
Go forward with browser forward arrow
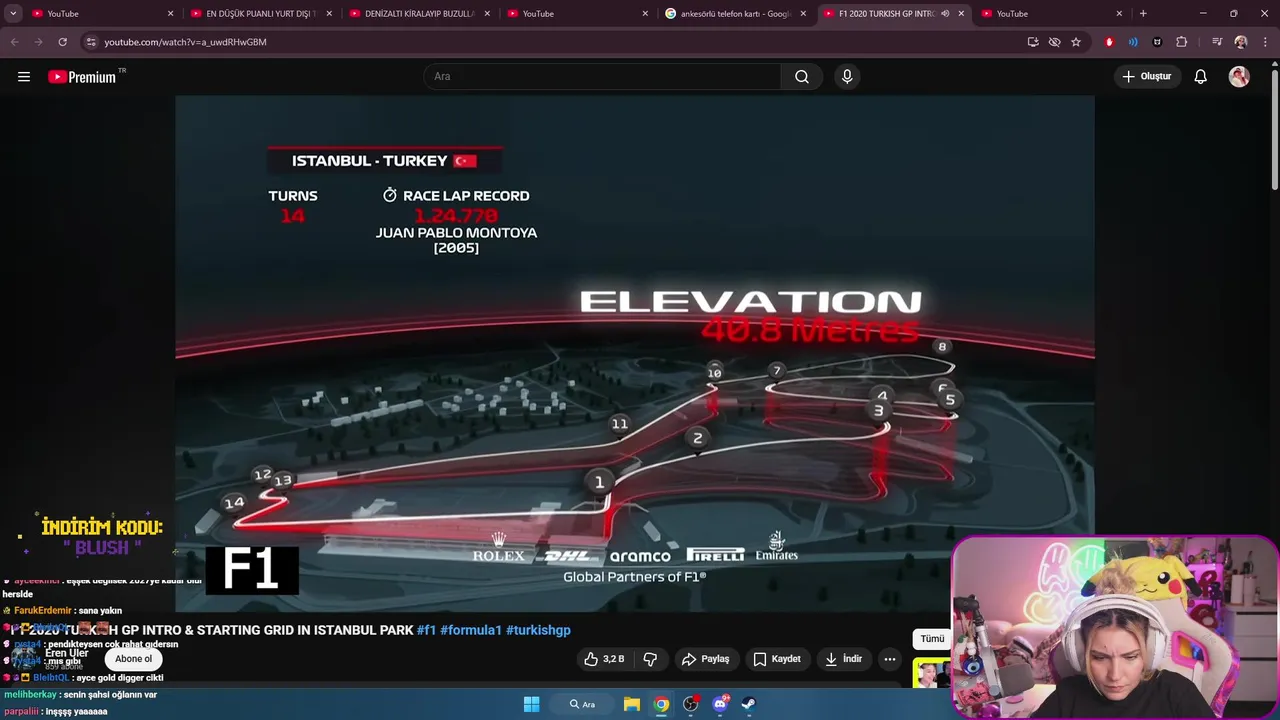(x=38, y=42)
